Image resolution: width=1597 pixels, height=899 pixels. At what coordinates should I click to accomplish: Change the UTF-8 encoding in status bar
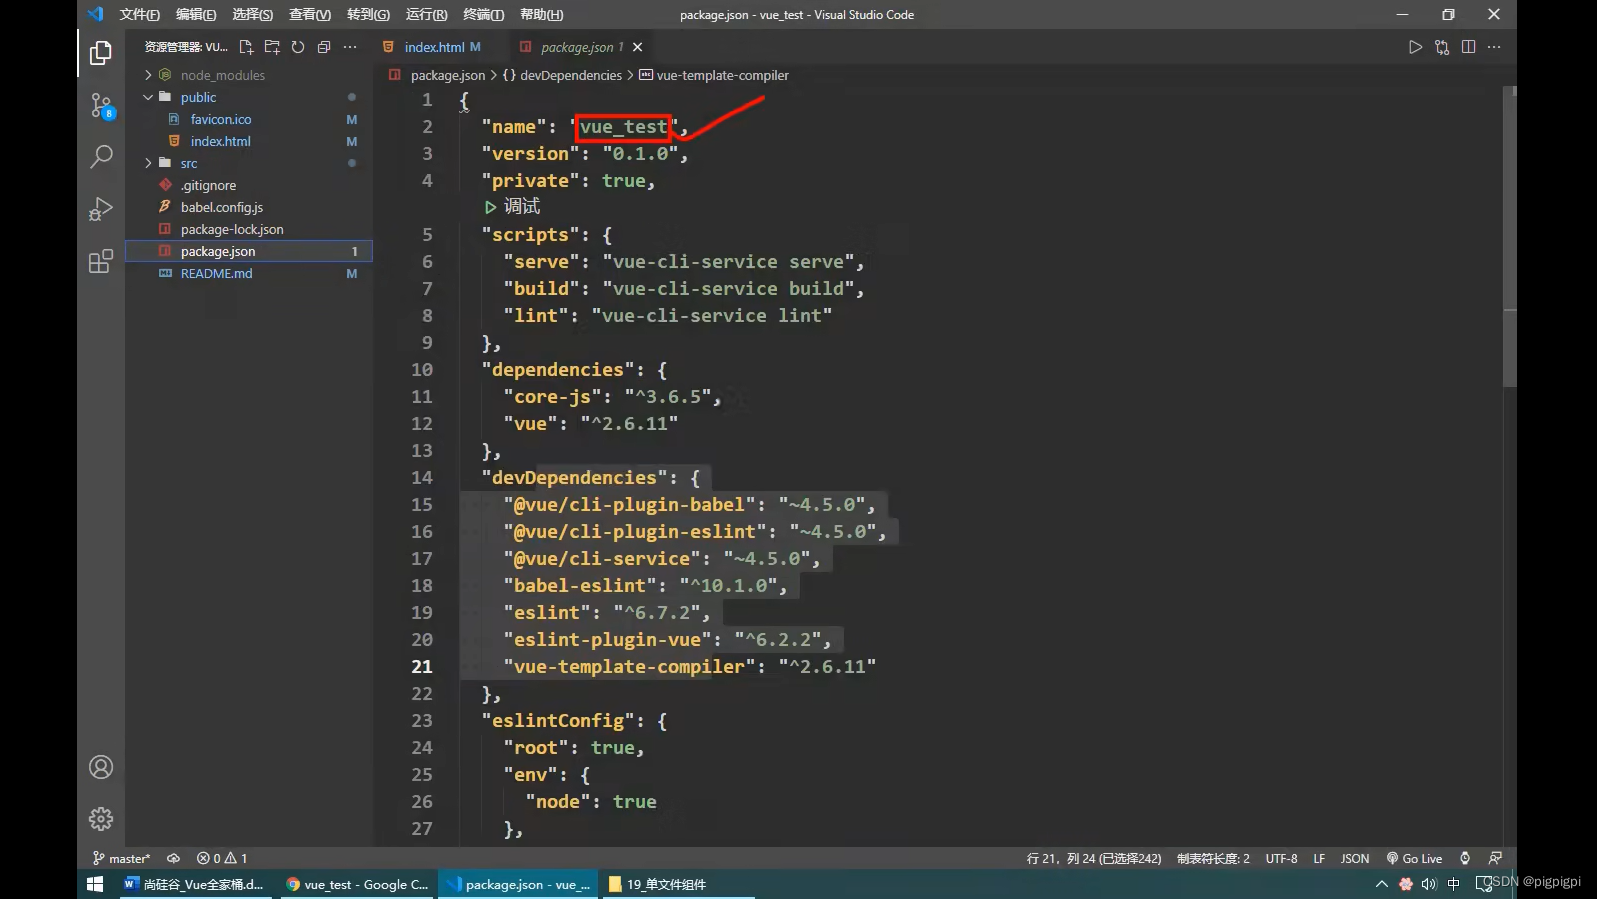pos(1281,858)
